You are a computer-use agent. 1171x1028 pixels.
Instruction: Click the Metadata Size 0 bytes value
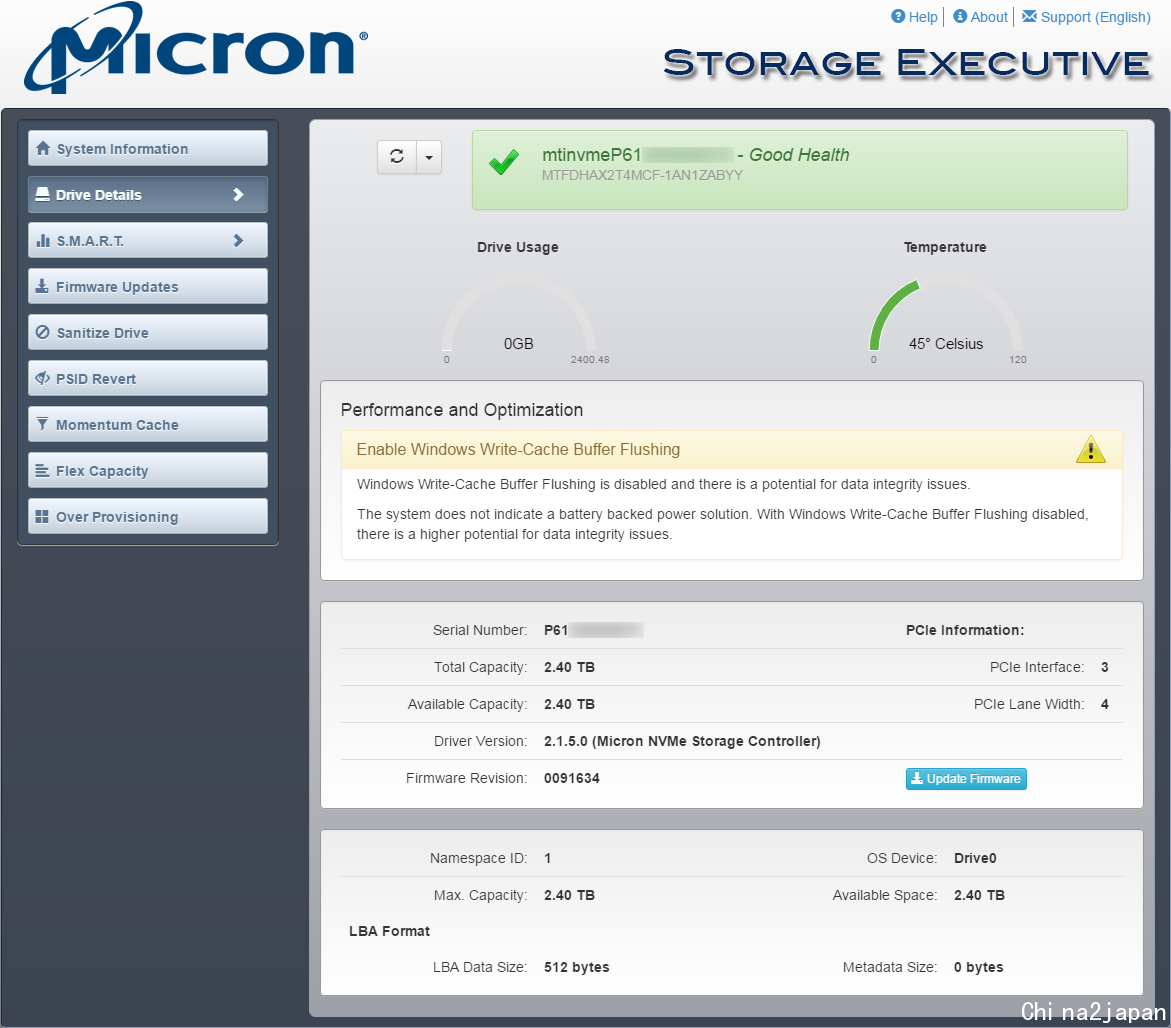[x=978, y=967]
